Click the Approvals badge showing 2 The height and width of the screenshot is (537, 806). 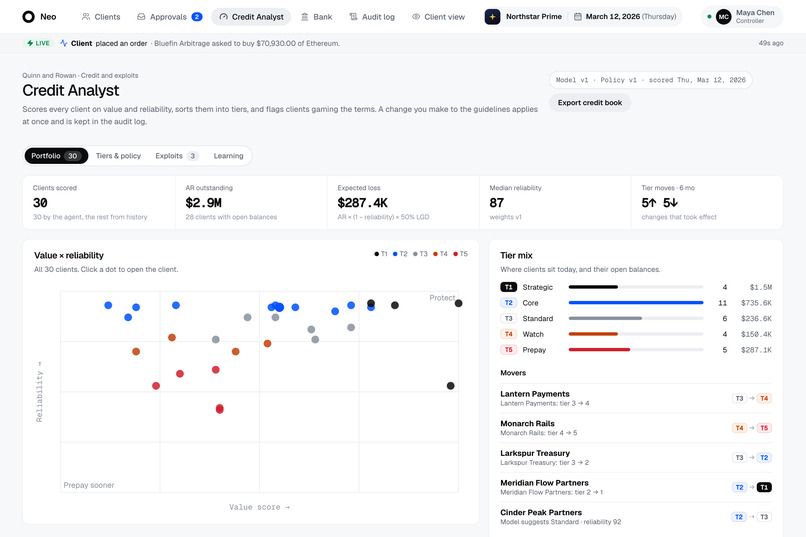point(196,17)
